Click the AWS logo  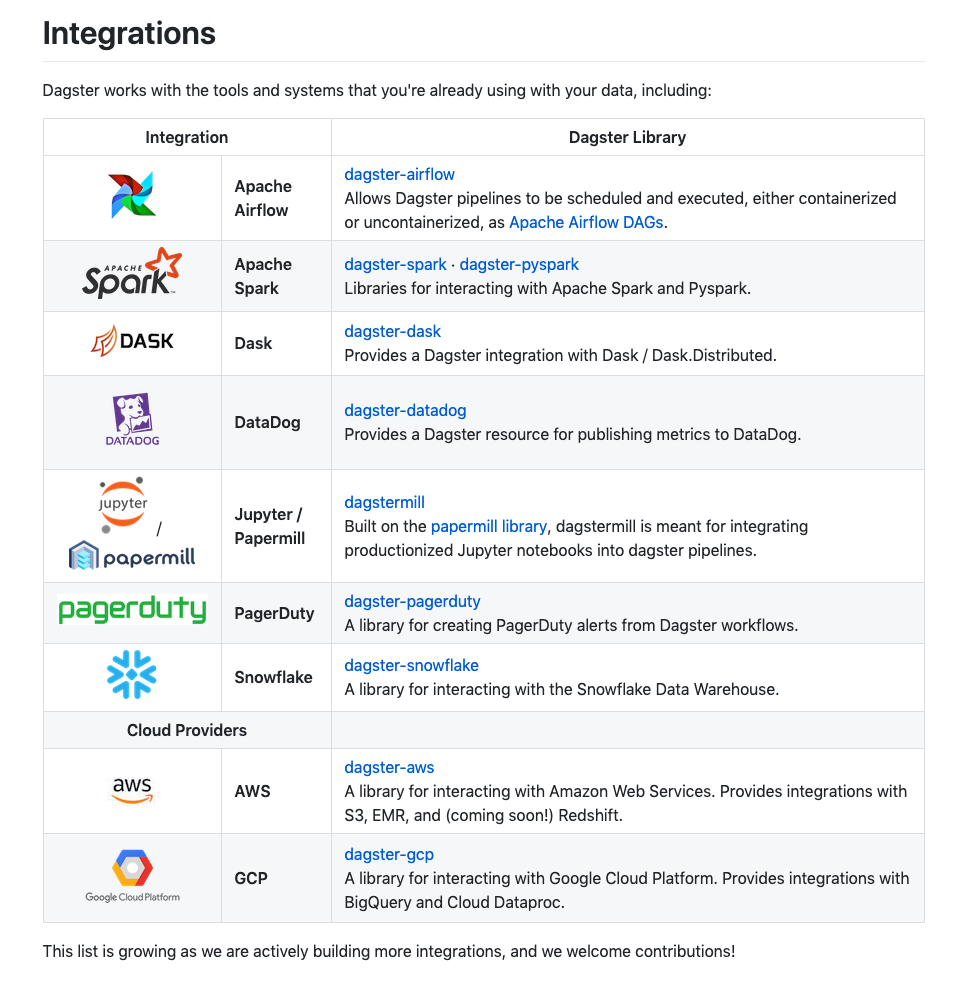[132, 789]
